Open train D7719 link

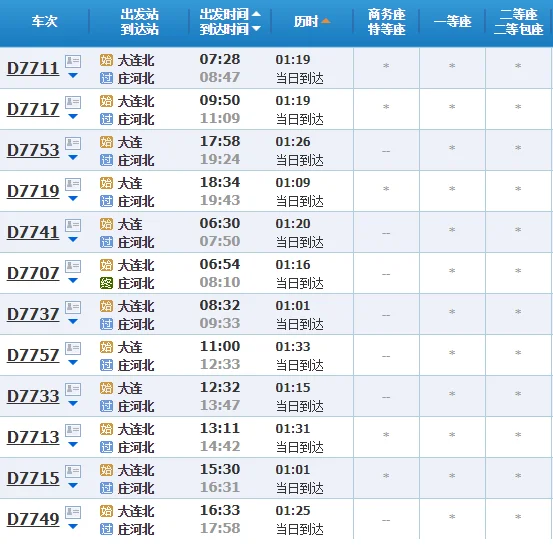33,191
